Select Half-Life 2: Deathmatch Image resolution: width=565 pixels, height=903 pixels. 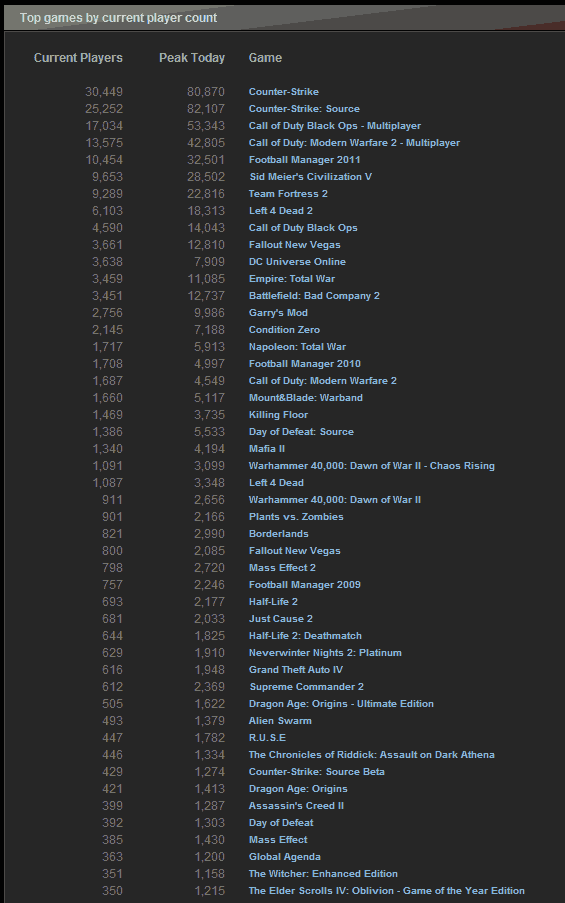tap(305, 635)
